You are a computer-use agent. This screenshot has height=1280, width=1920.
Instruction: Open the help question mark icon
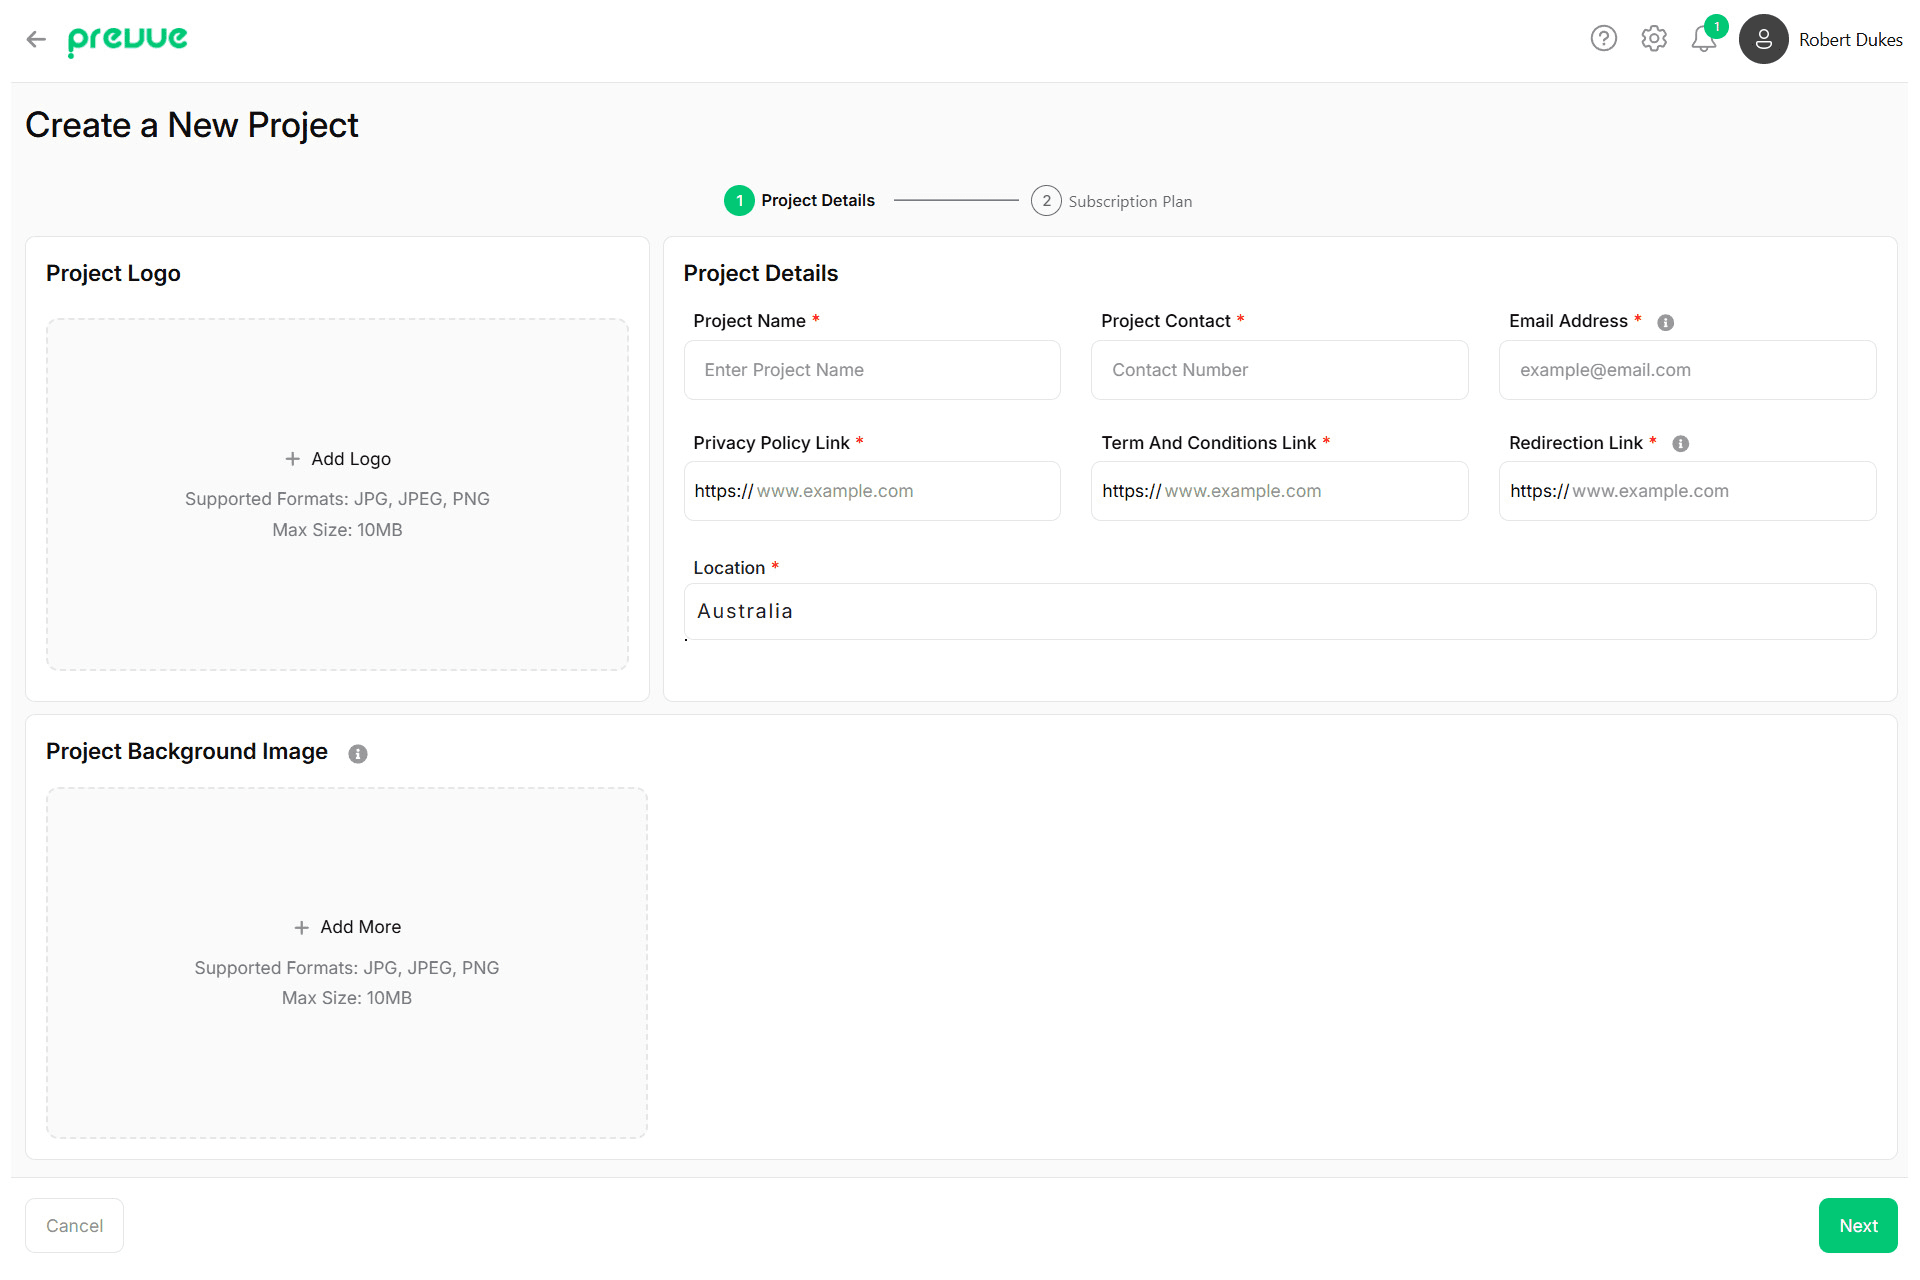coord(1603,39)
